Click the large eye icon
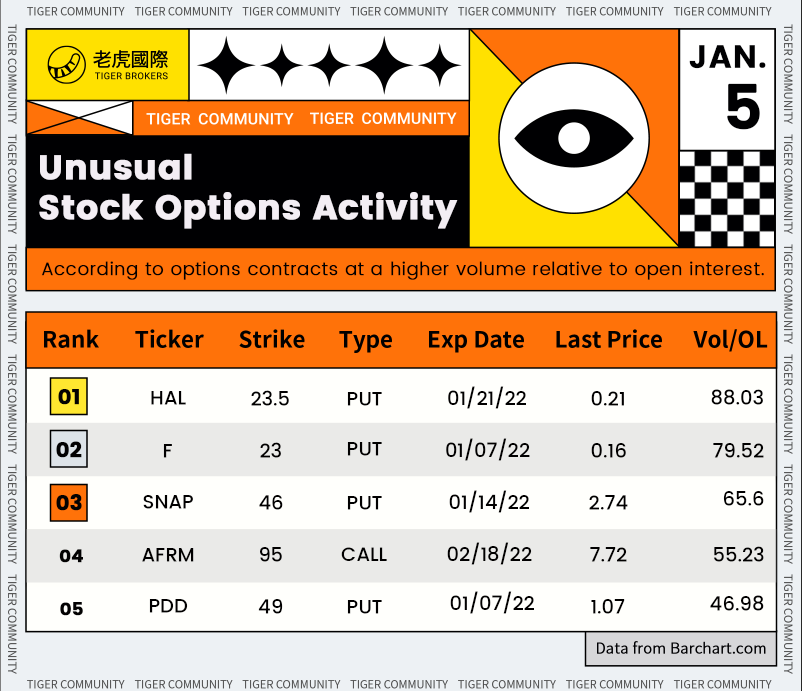Image resolution: width=802 pixels, height=691 pixels. point(573,137)
